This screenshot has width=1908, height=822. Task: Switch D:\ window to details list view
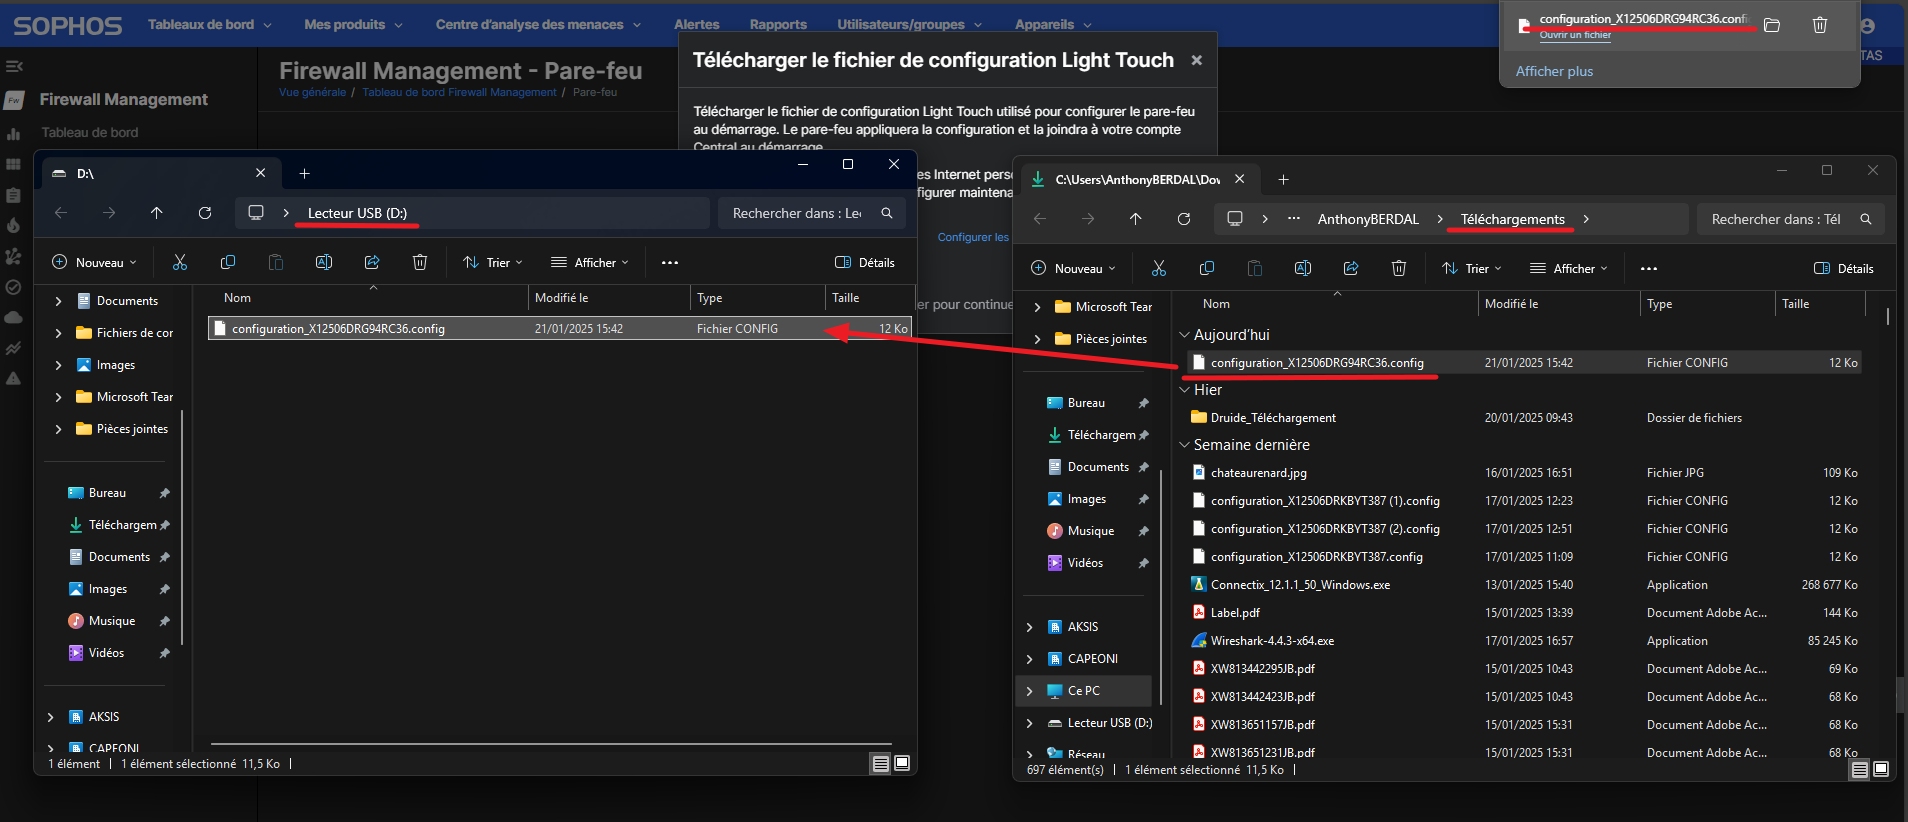tap(881, 763)
